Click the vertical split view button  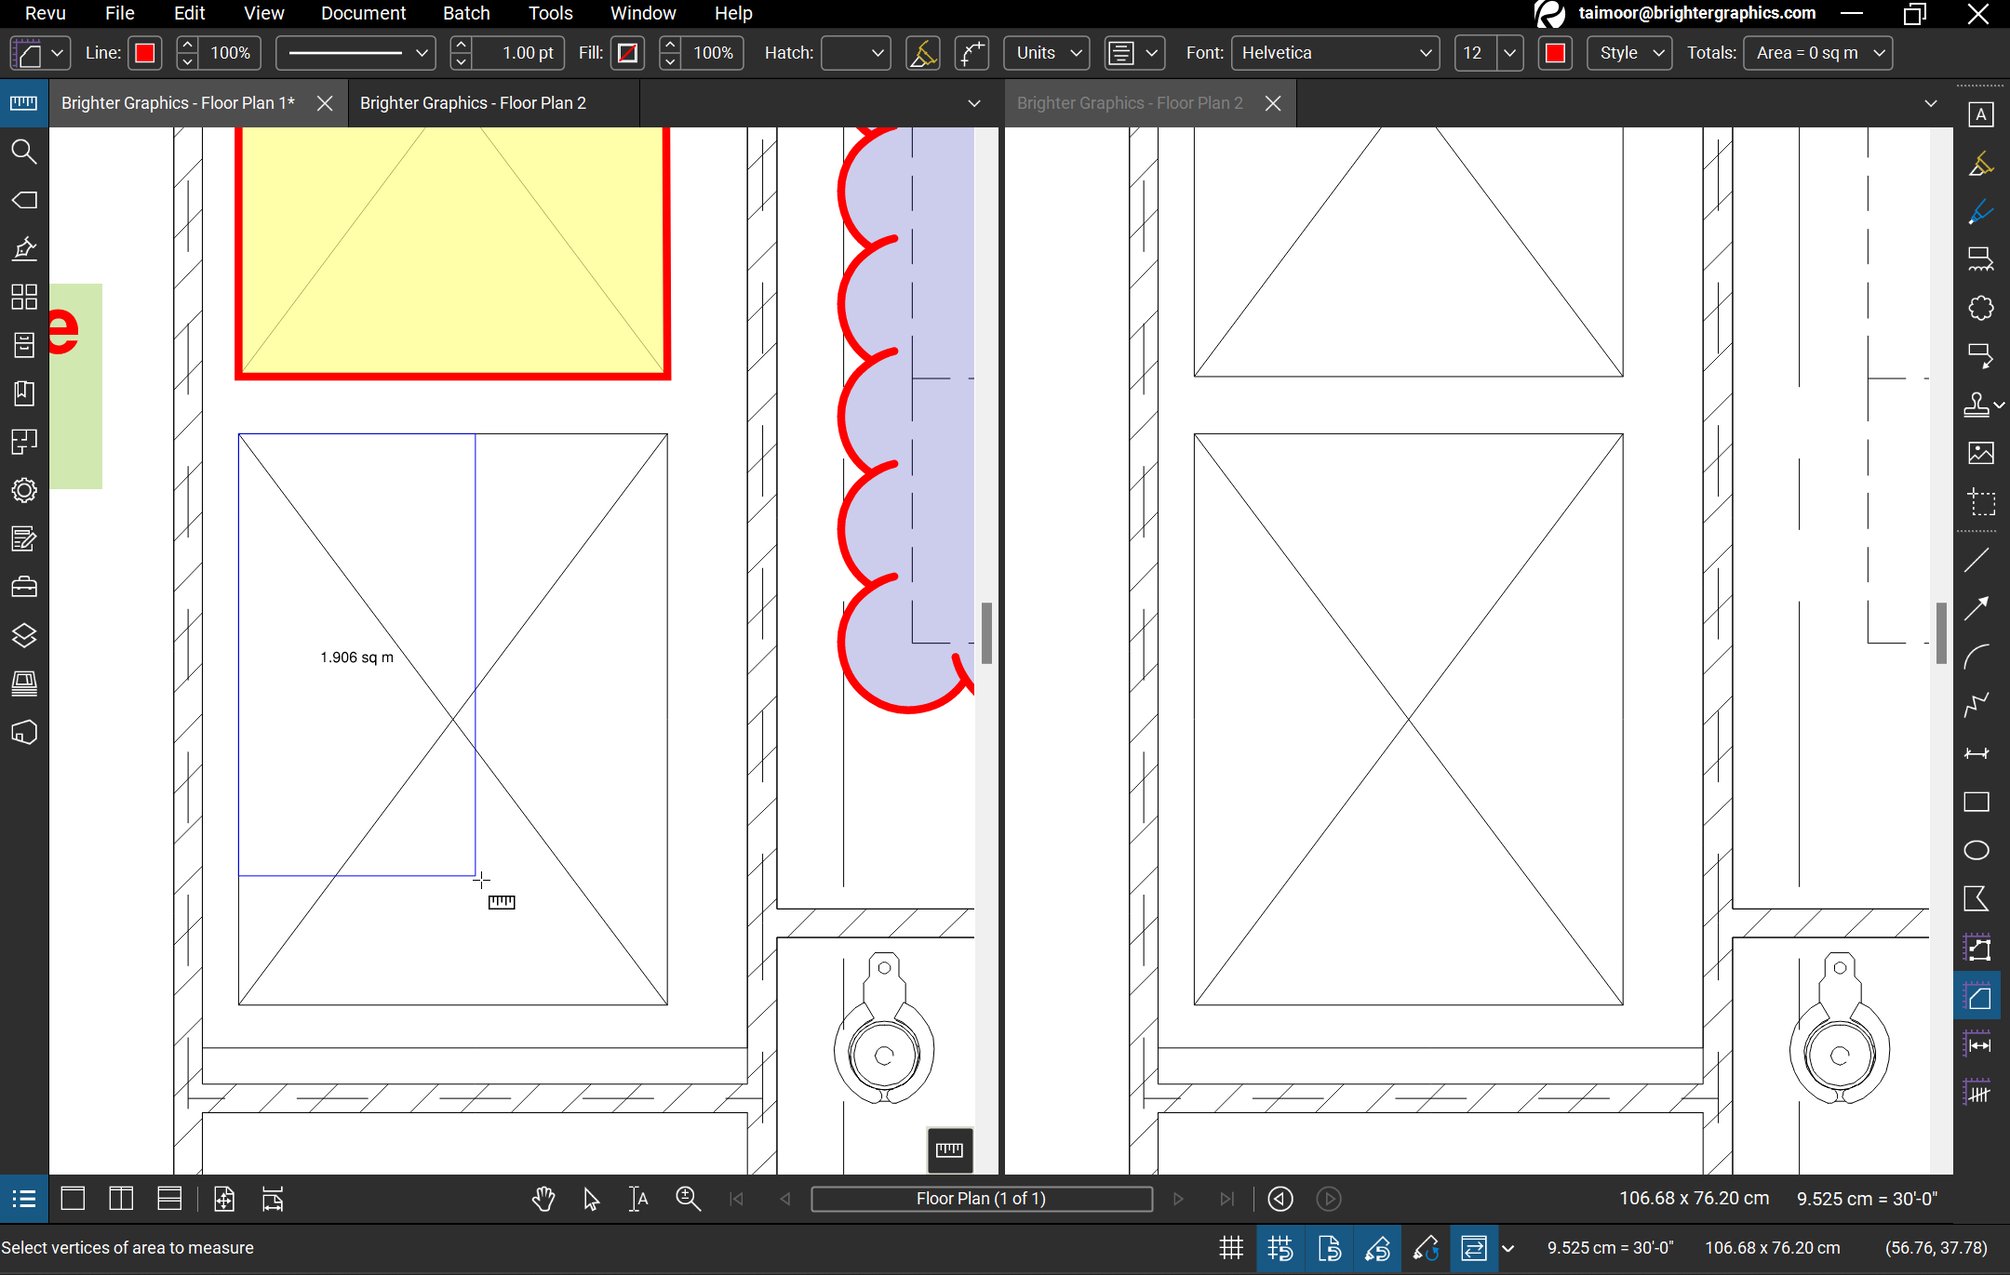pyautogui.click(x=120, y=1199)
